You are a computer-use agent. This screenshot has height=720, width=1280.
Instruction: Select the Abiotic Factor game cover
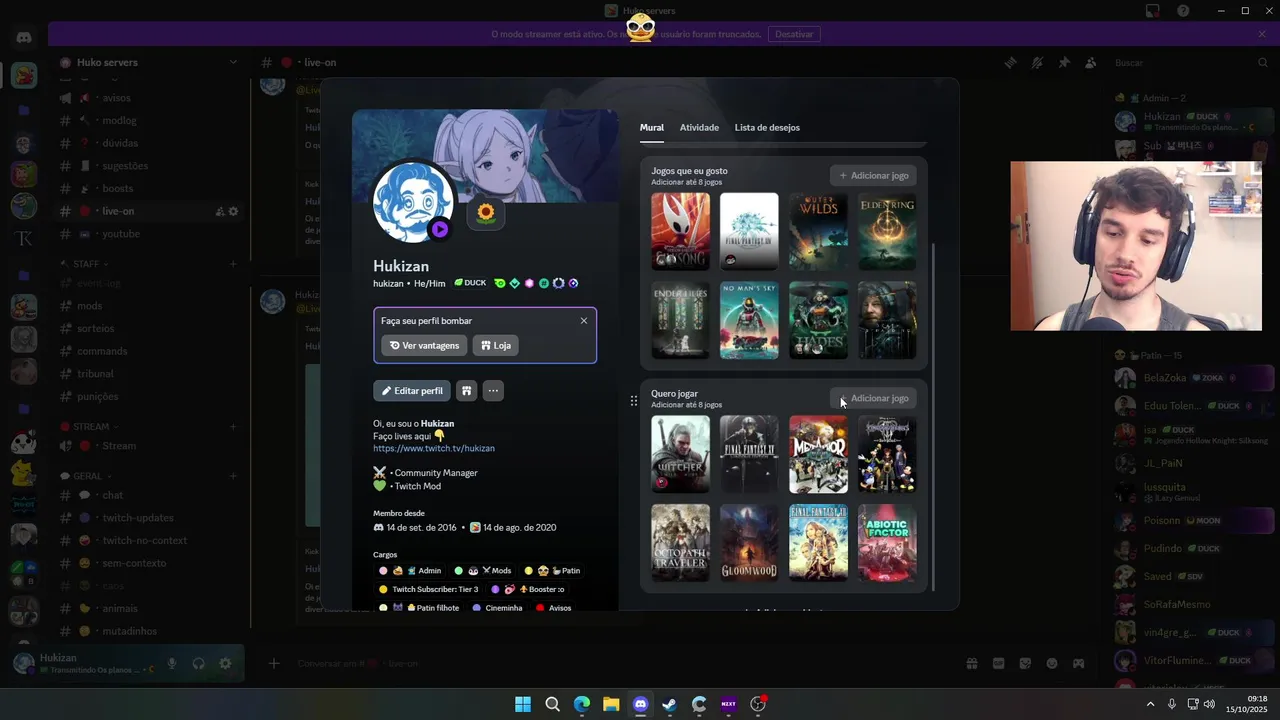[887, 542]
